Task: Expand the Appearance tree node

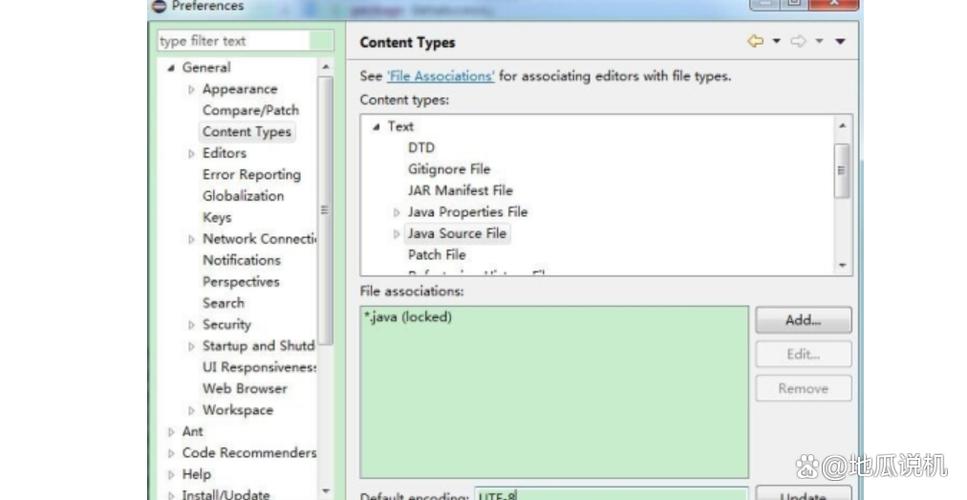Action: click(192, 90)
